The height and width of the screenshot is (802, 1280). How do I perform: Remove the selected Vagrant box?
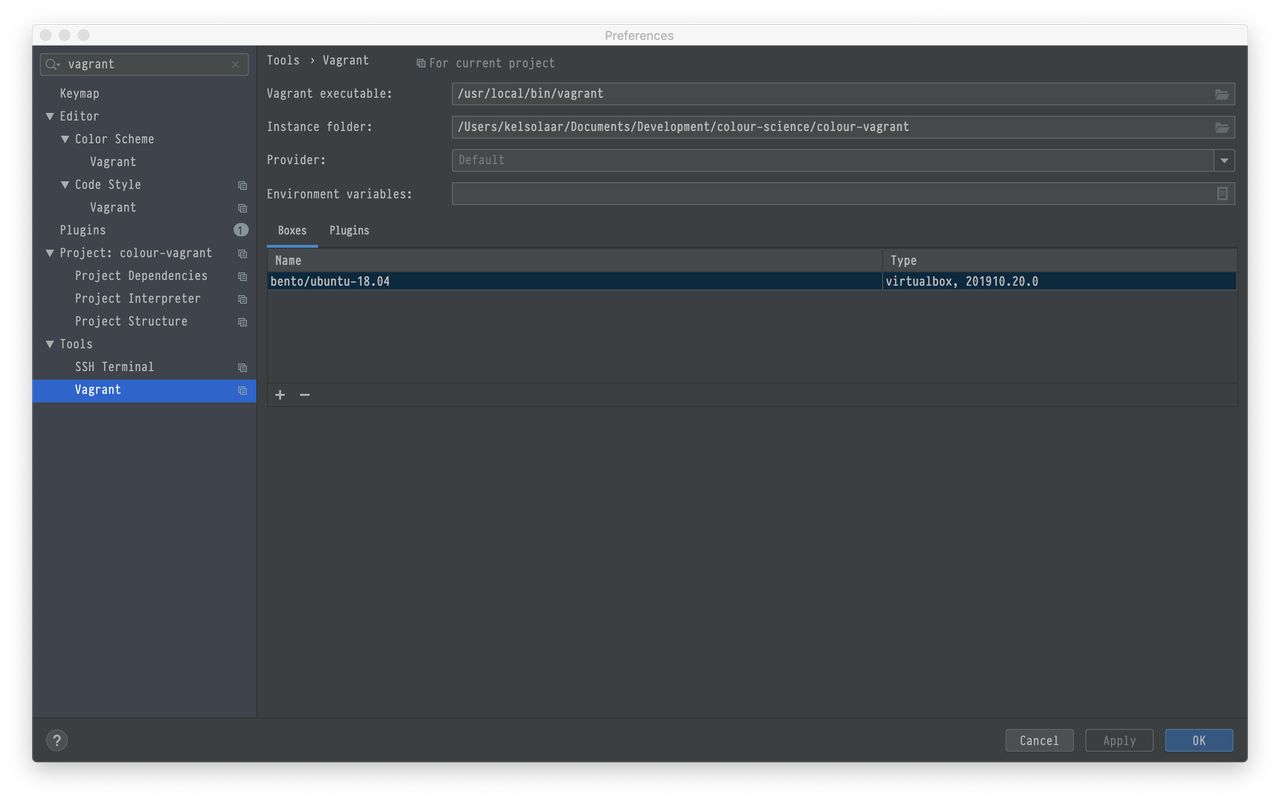coord(305,395)
